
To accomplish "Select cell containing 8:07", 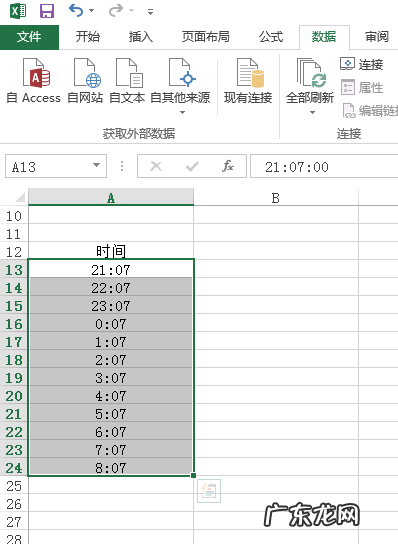I will [x=111, y=467].
